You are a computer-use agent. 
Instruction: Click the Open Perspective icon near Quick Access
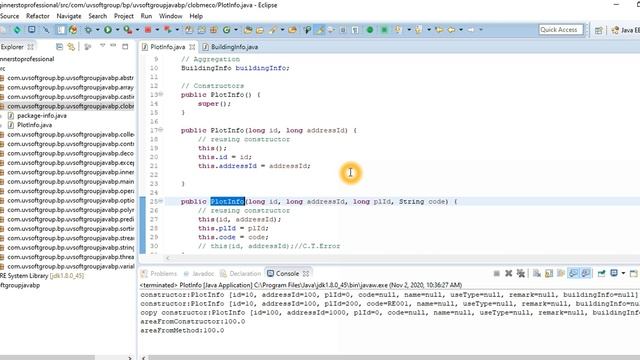598,30
